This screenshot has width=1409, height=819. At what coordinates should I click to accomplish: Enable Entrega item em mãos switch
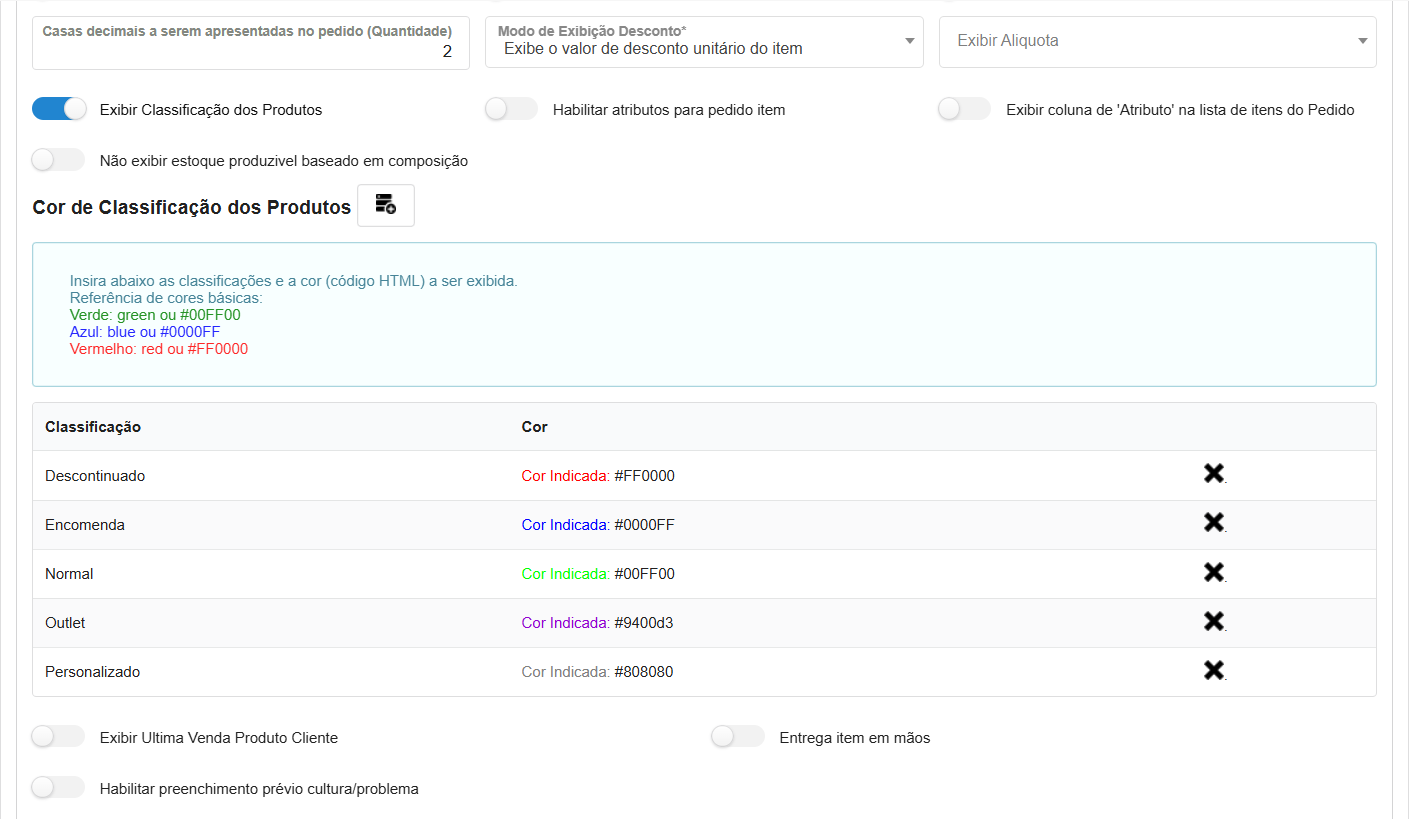point(738,737)
